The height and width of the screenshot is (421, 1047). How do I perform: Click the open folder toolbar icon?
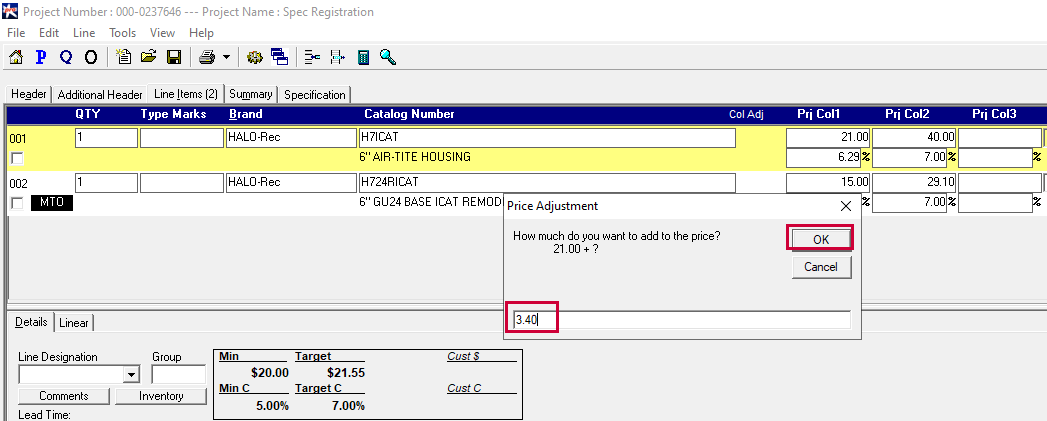coord(149,57)
